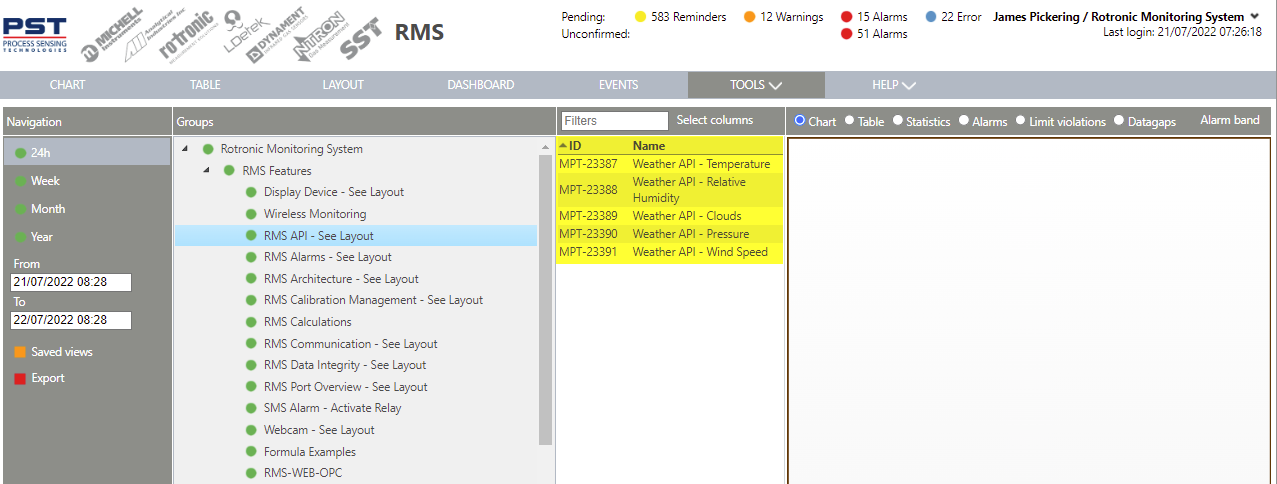Select the Weather API - Temperature row
1277x484 pixels.
pyautogui.click(x=670, y=164)
